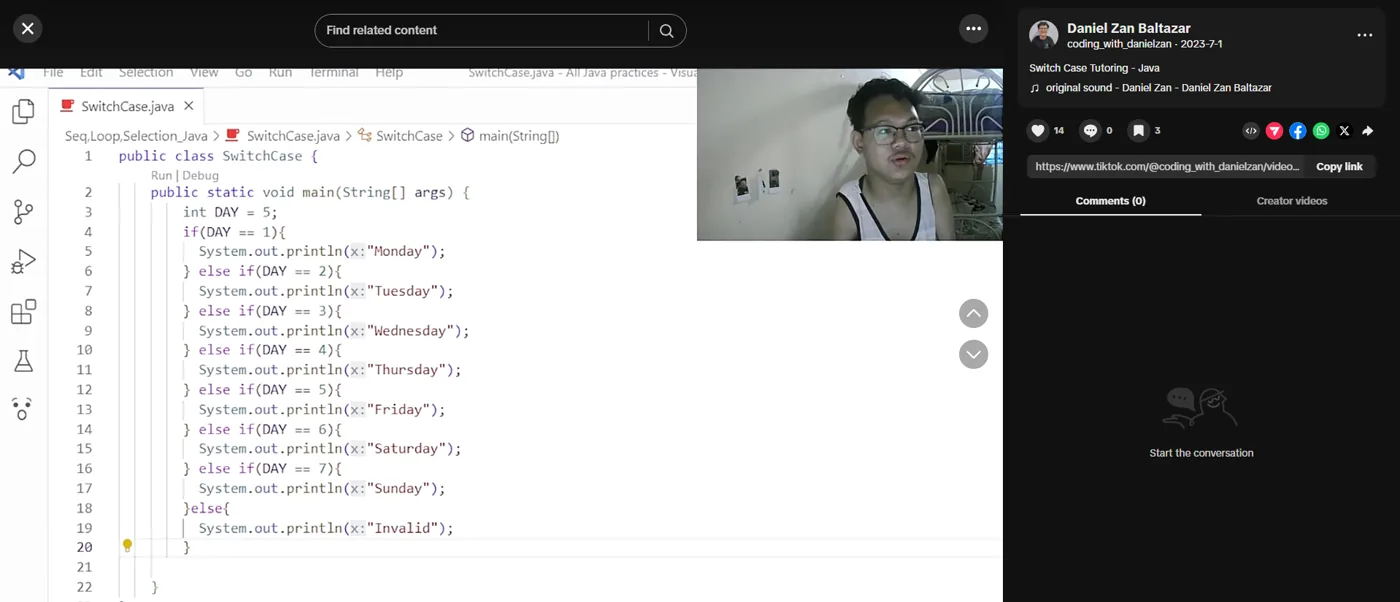Screen dimensions: 1400x602
Task: Click the TikTok video URL field
Action: point(1167,167)
